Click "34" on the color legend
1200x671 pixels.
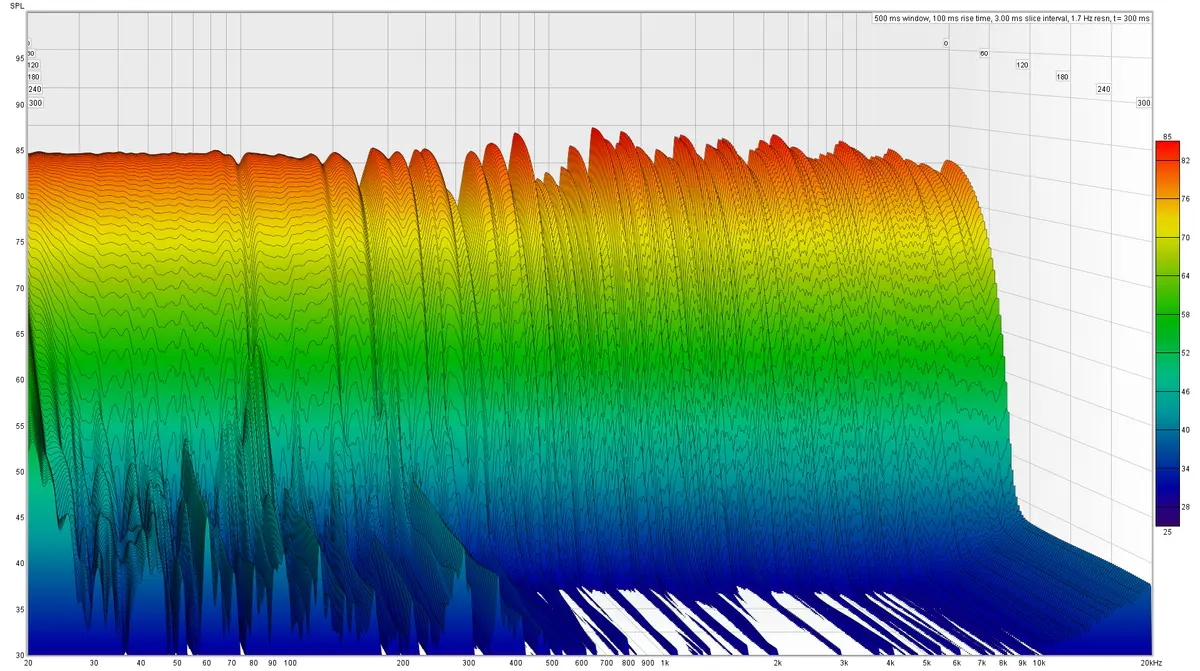pos(1186,468)
